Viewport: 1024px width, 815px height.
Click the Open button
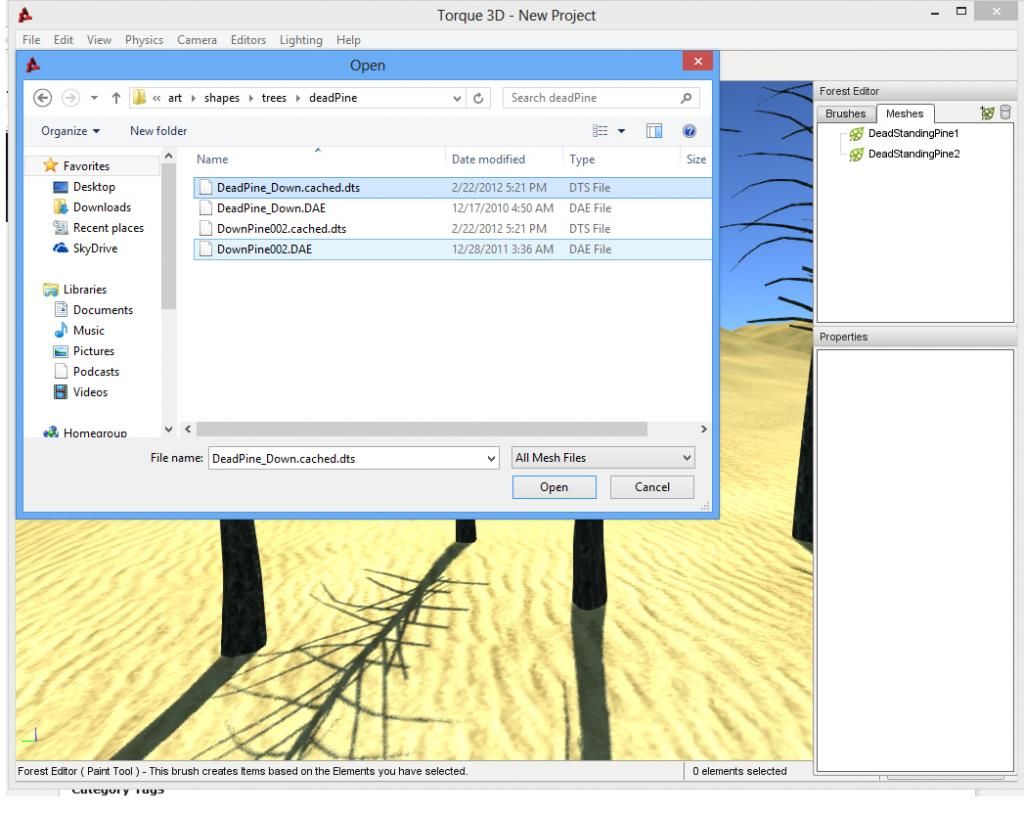553,487
